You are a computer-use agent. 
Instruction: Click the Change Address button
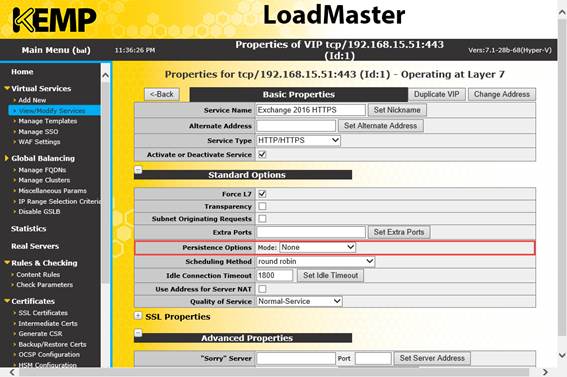click(502, 94)
